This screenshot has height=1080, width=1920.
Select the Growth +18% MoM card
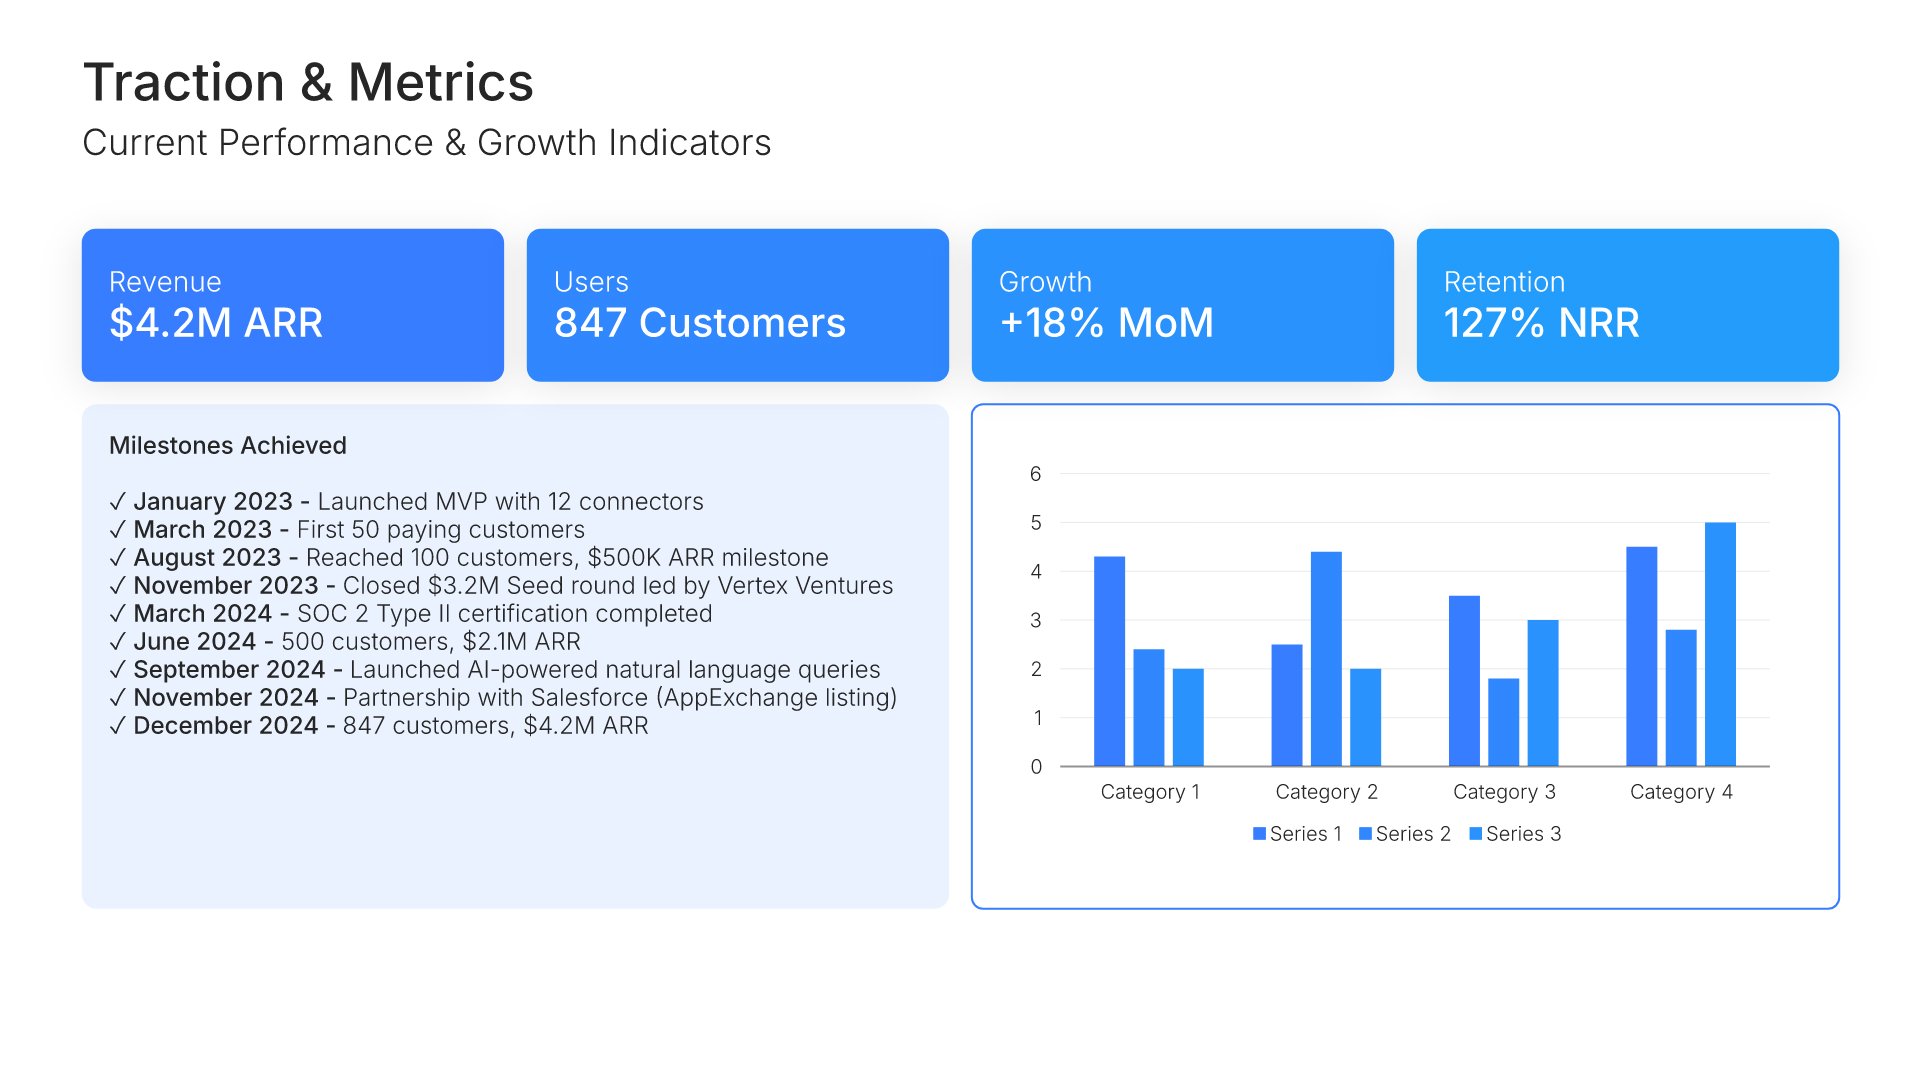(x=1182, y=305)
